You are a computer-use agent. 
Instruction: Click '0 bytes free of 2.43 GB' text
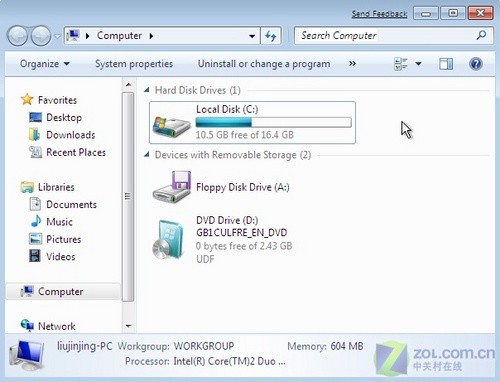tap(244, 246)
